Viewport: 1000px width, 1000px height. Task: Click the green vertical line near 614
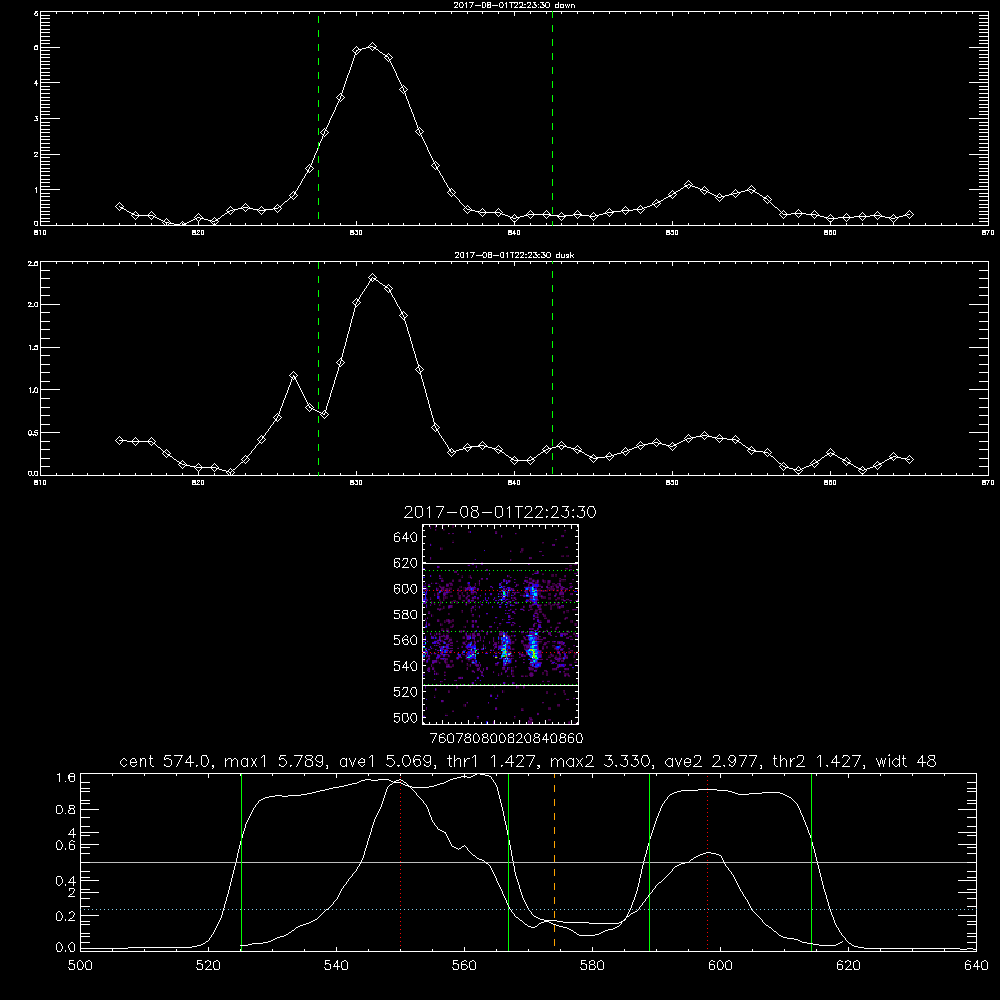point(811,861)
